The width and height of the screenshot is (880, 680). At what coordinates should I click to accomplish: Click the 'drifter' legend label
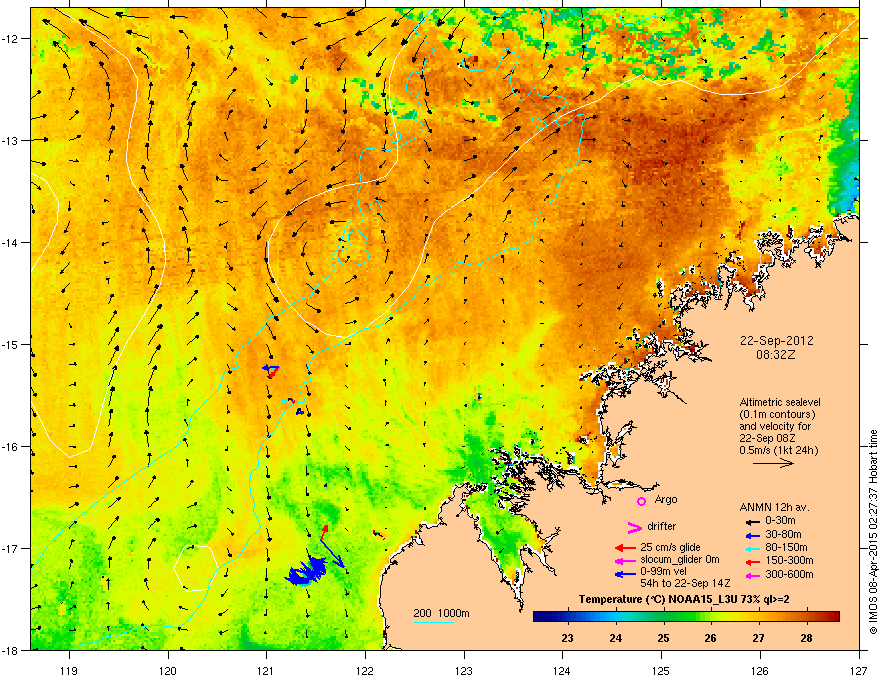662,526
